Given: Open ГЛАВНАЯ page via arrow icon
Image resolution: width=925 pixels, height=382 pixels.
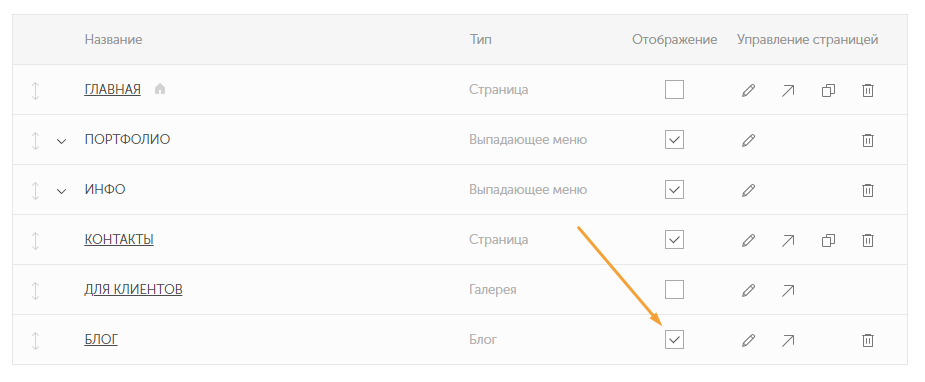Looking at the screenshot, I should (788, 90).
